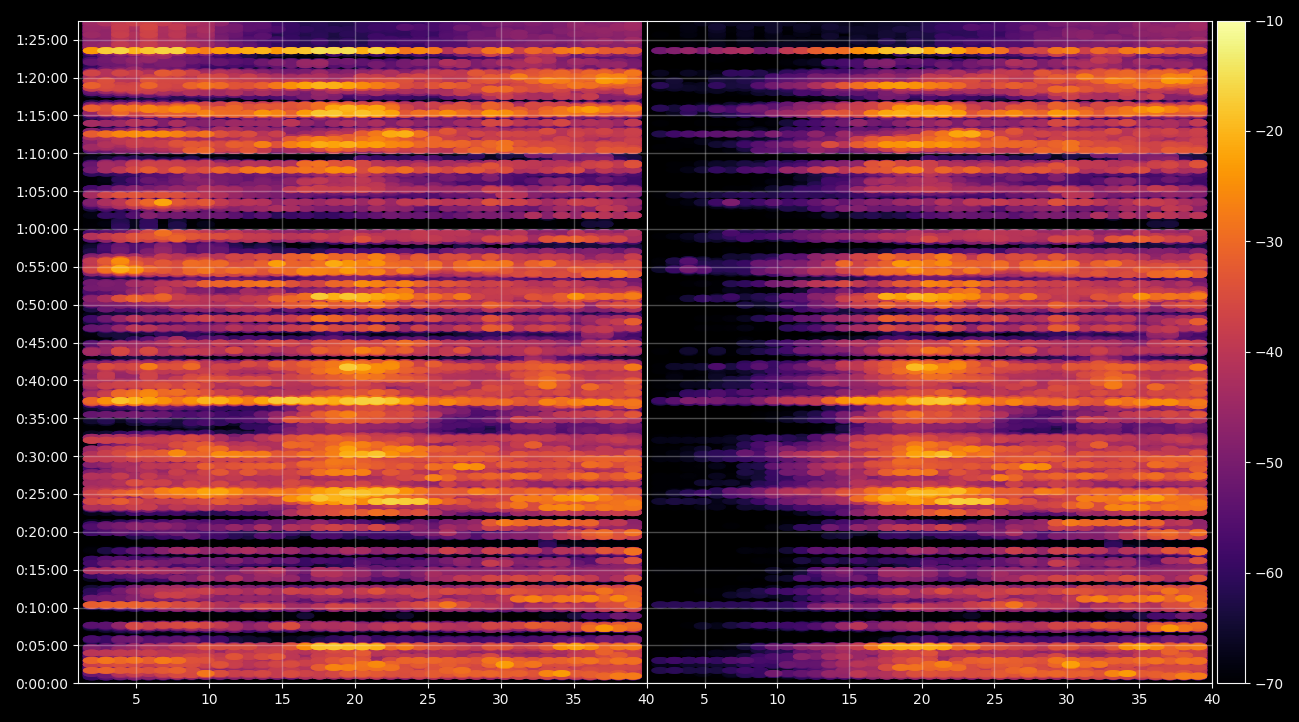Click the 1:25:00 time axis label

click(43, 40)
